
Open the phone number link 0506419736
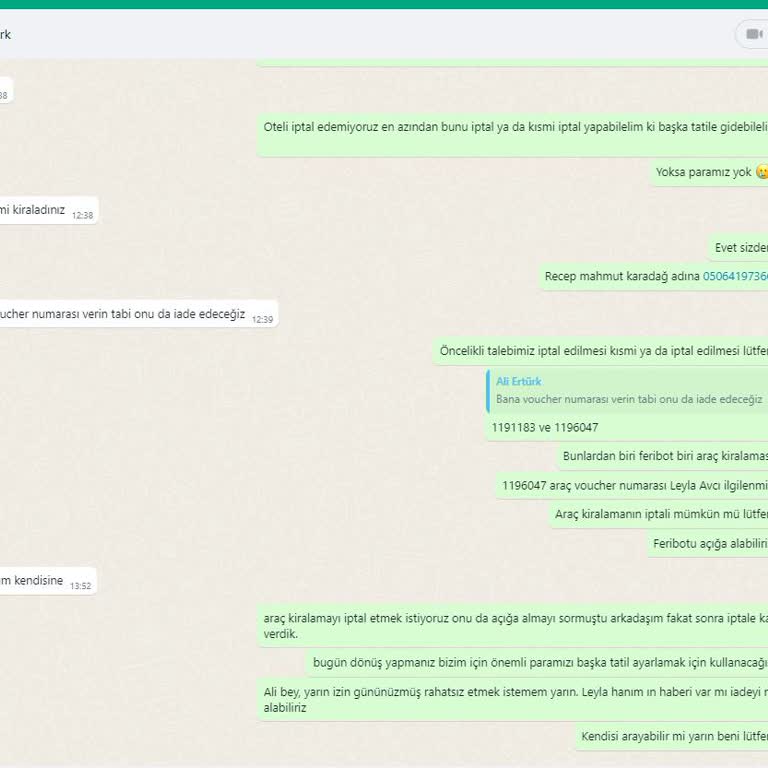pyautogui.click(x=735, y=276)
